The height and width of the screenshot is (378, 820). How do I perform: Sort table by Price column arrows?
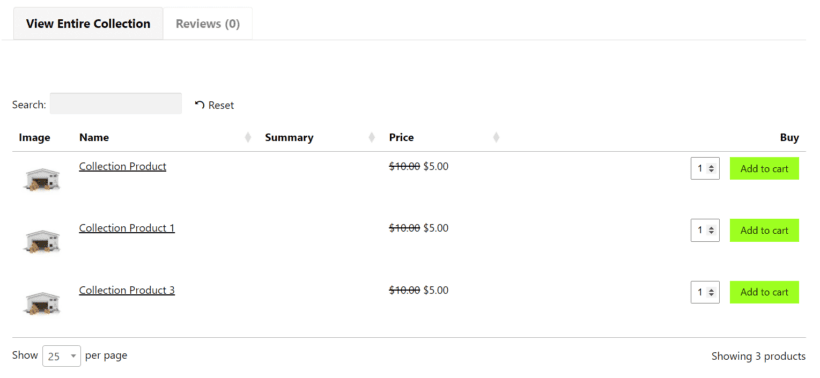pyautogui.click(x=496, y=138)
